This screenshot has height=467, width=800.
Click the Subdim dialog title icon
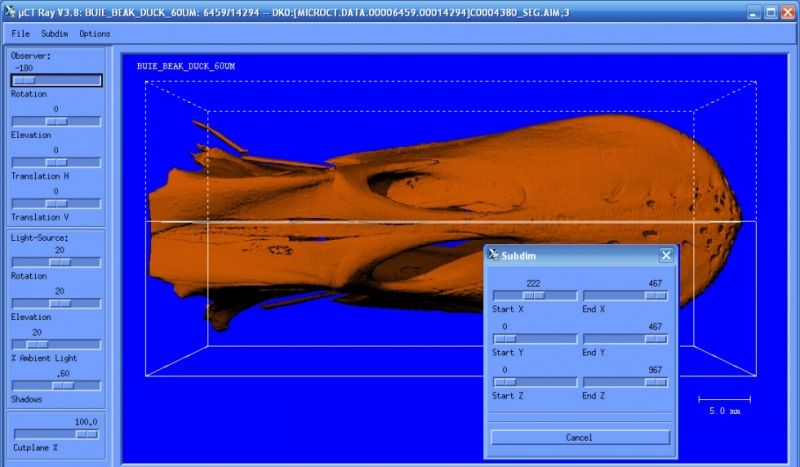493,255
